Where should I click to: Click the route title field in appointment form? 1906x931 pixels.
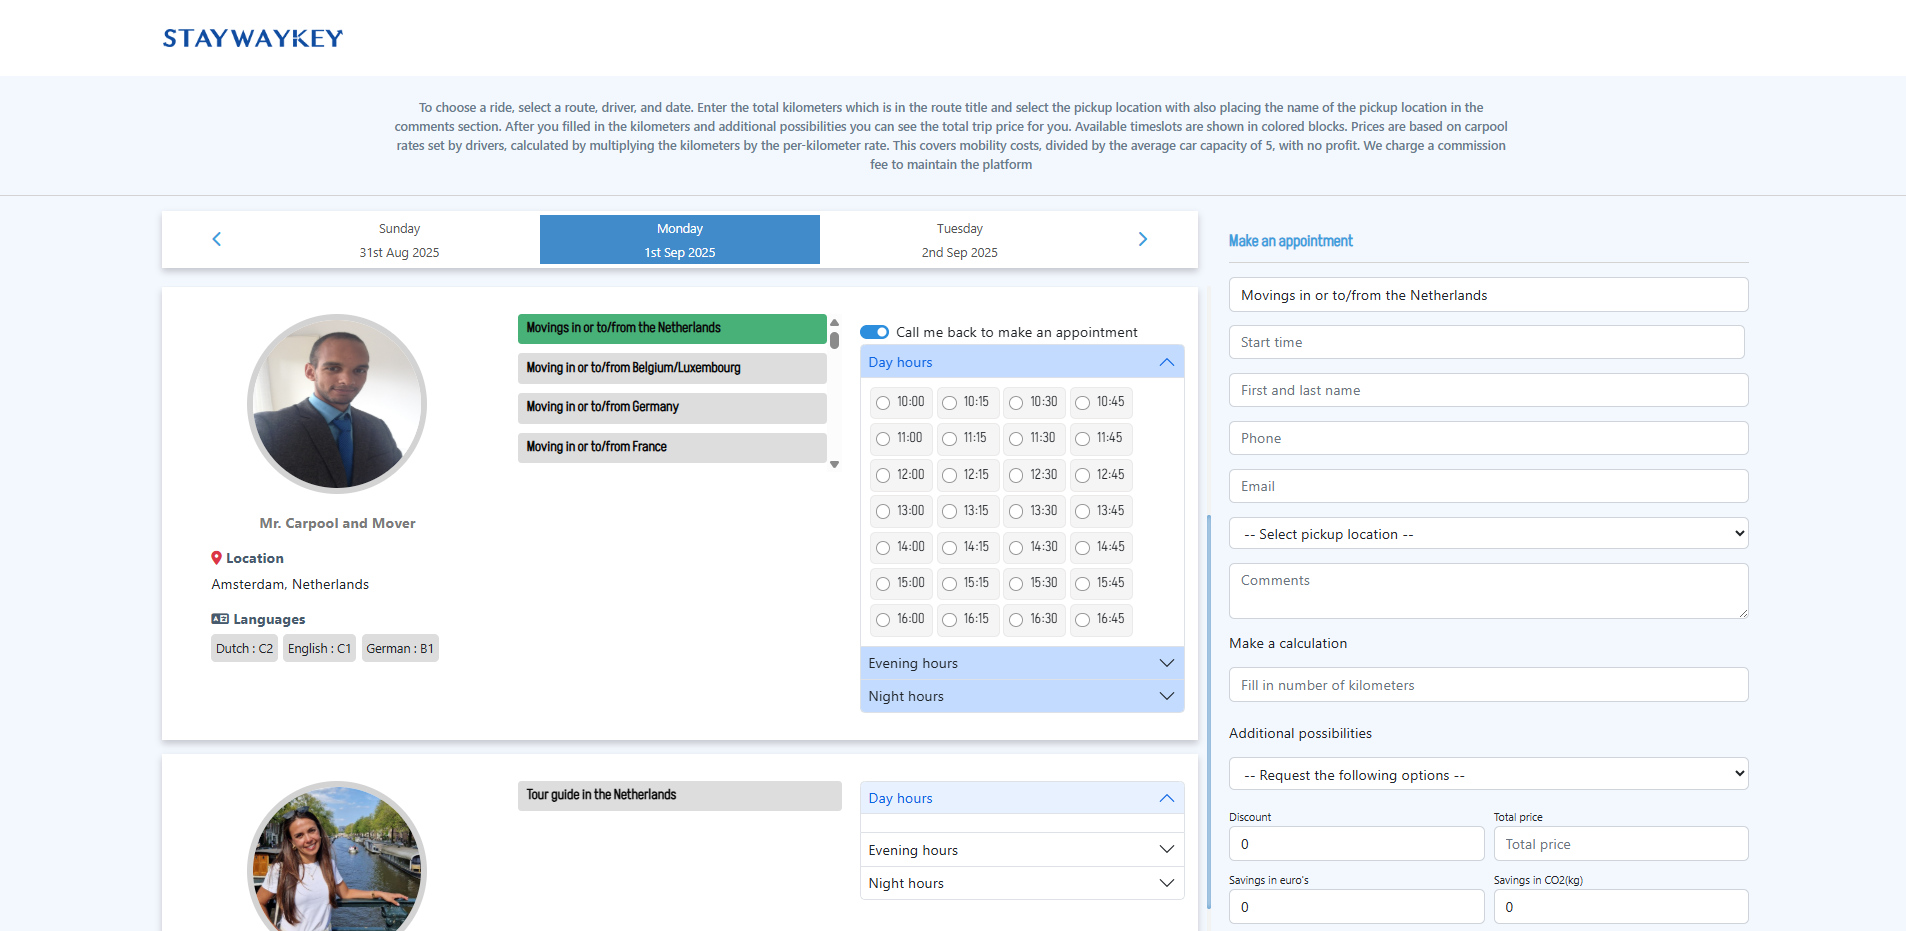pyautogui.click(x=1488, y=295)
